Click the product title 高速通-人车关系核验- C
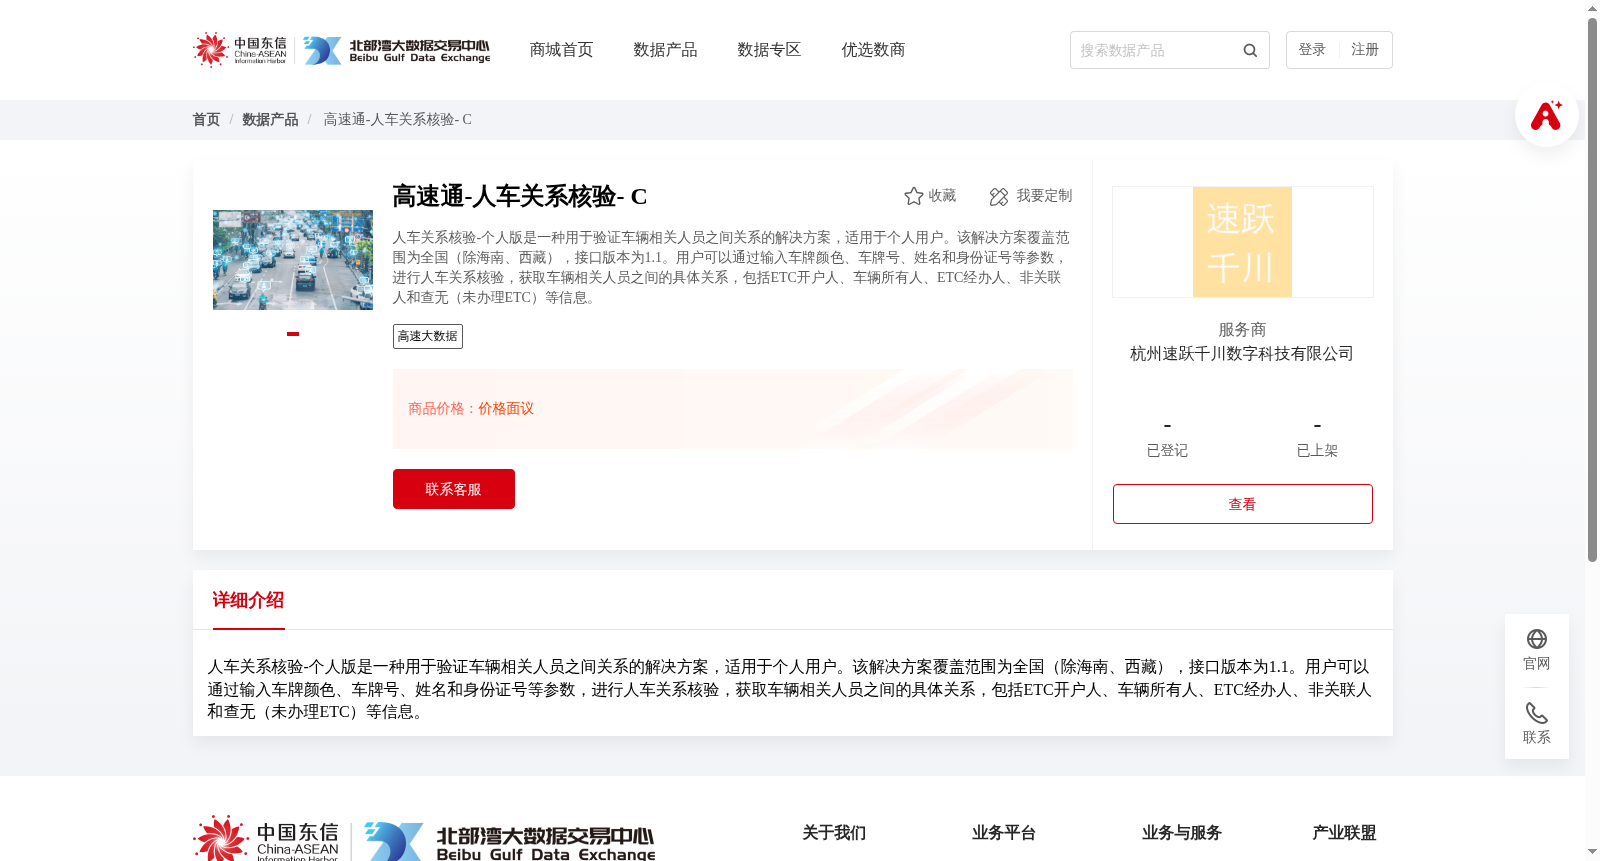 (x=520, y=196)
